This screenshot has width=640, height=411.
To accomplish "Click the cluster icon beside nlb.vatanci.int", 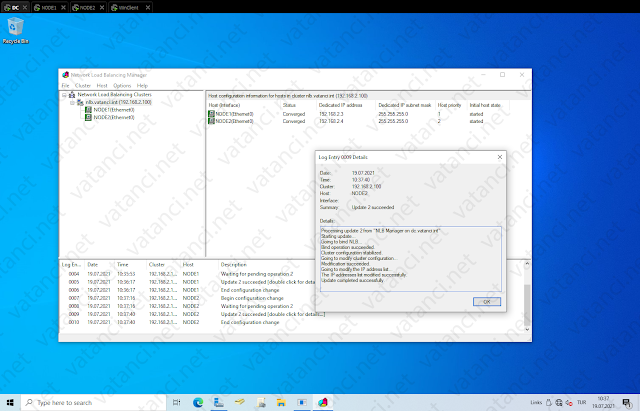I will click(x=80, y=102).
